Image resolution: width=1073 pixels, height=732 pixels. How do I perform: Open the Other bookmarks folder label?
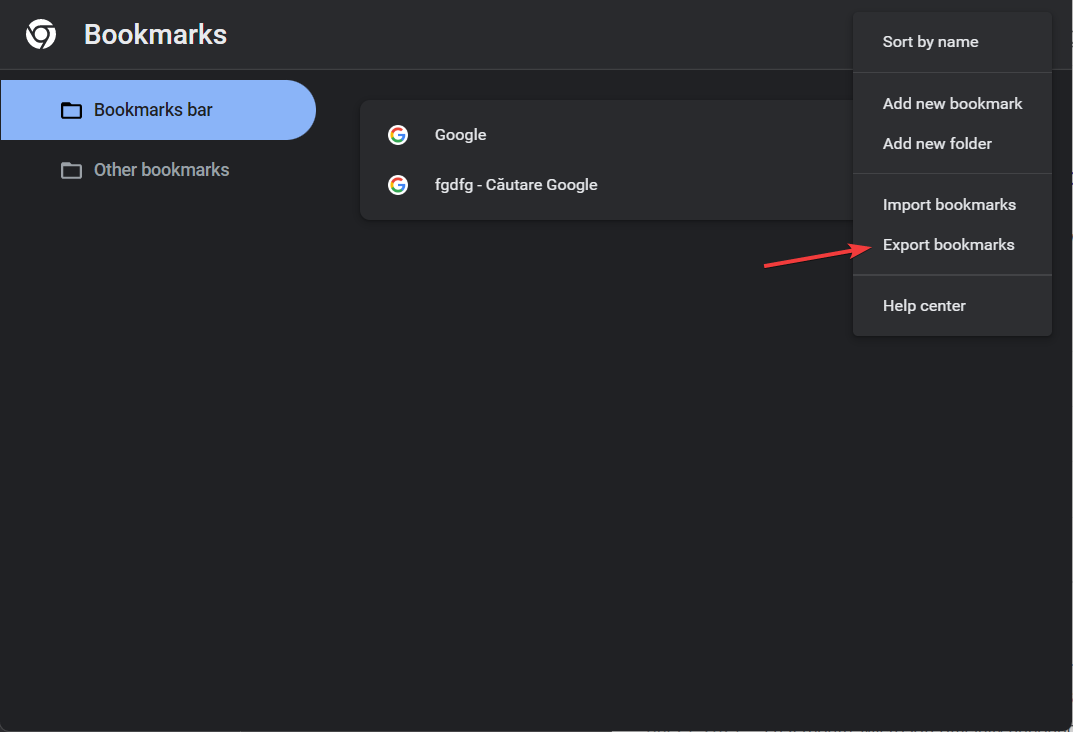coord(161,170)
